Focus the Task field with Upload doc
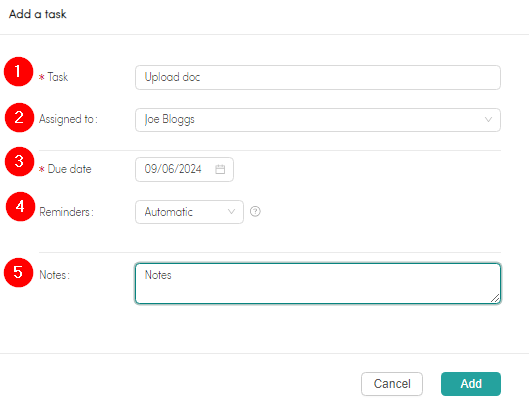This screenshot has height=409, width=529. (x=318, y=77)
